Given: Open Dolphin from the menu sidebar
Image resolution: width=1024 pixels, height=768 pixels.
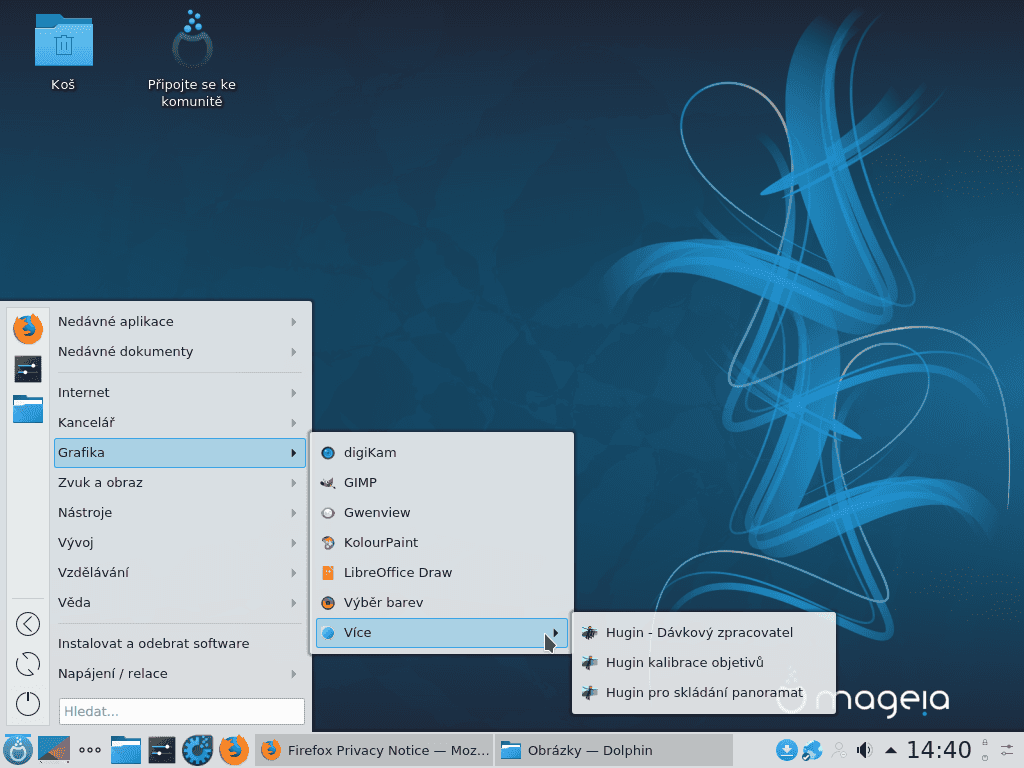Looking at the screenshot, I should click(x=27, y=409).
